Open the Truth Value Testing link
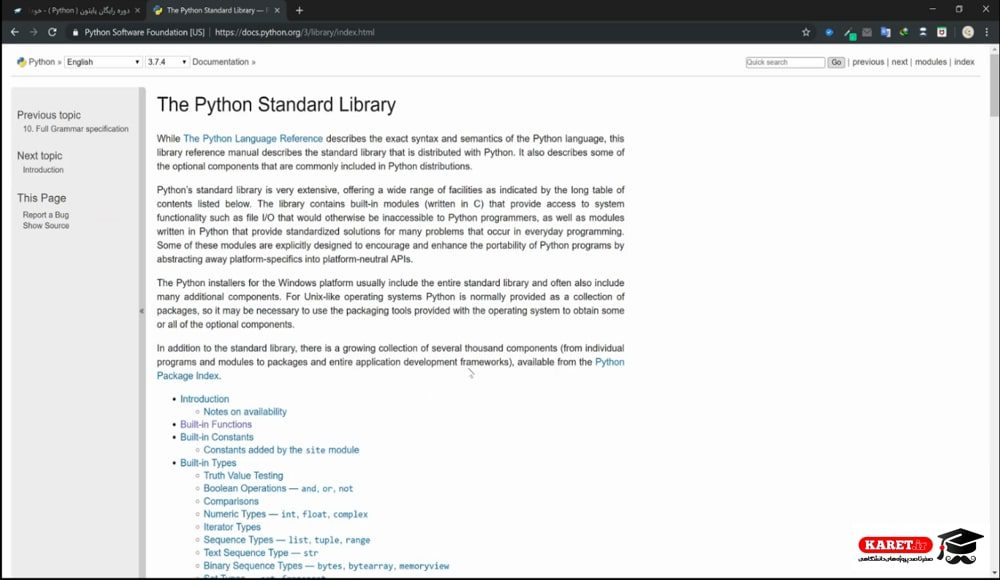 coord(243,475)
